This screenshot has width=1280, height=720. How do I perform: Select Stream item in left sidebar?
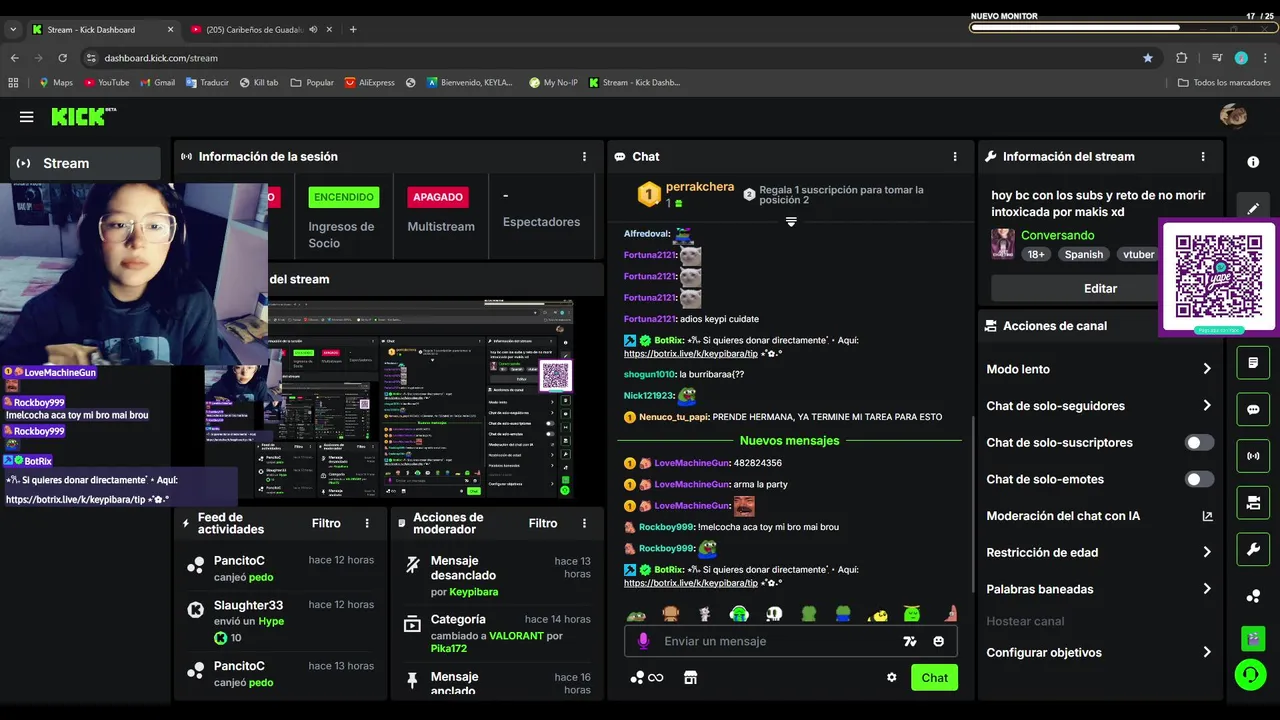(x=86, y=163)
